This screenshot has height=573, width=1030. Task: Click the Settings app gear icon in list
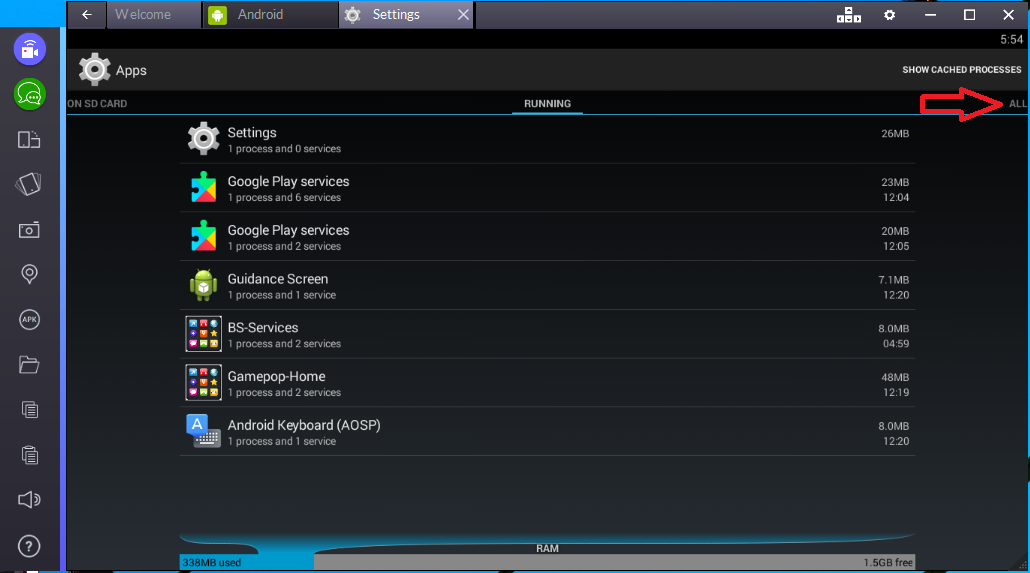point(204,139)
